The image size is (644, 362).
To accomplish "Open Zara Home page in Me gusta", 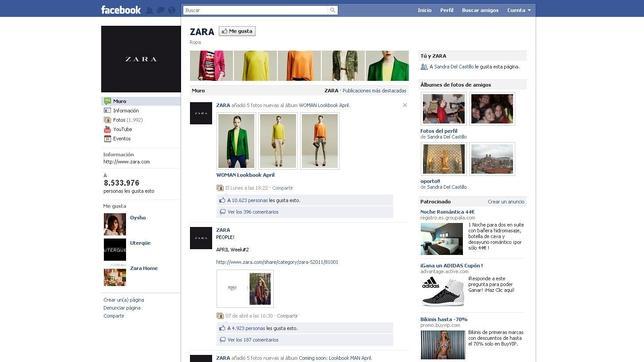I will click(144, 268).
